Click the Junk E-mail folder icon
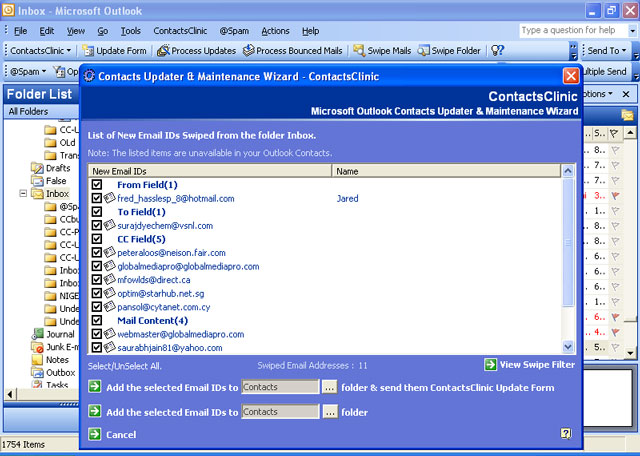This screenshot has width=640, height=456. point(38,347)
